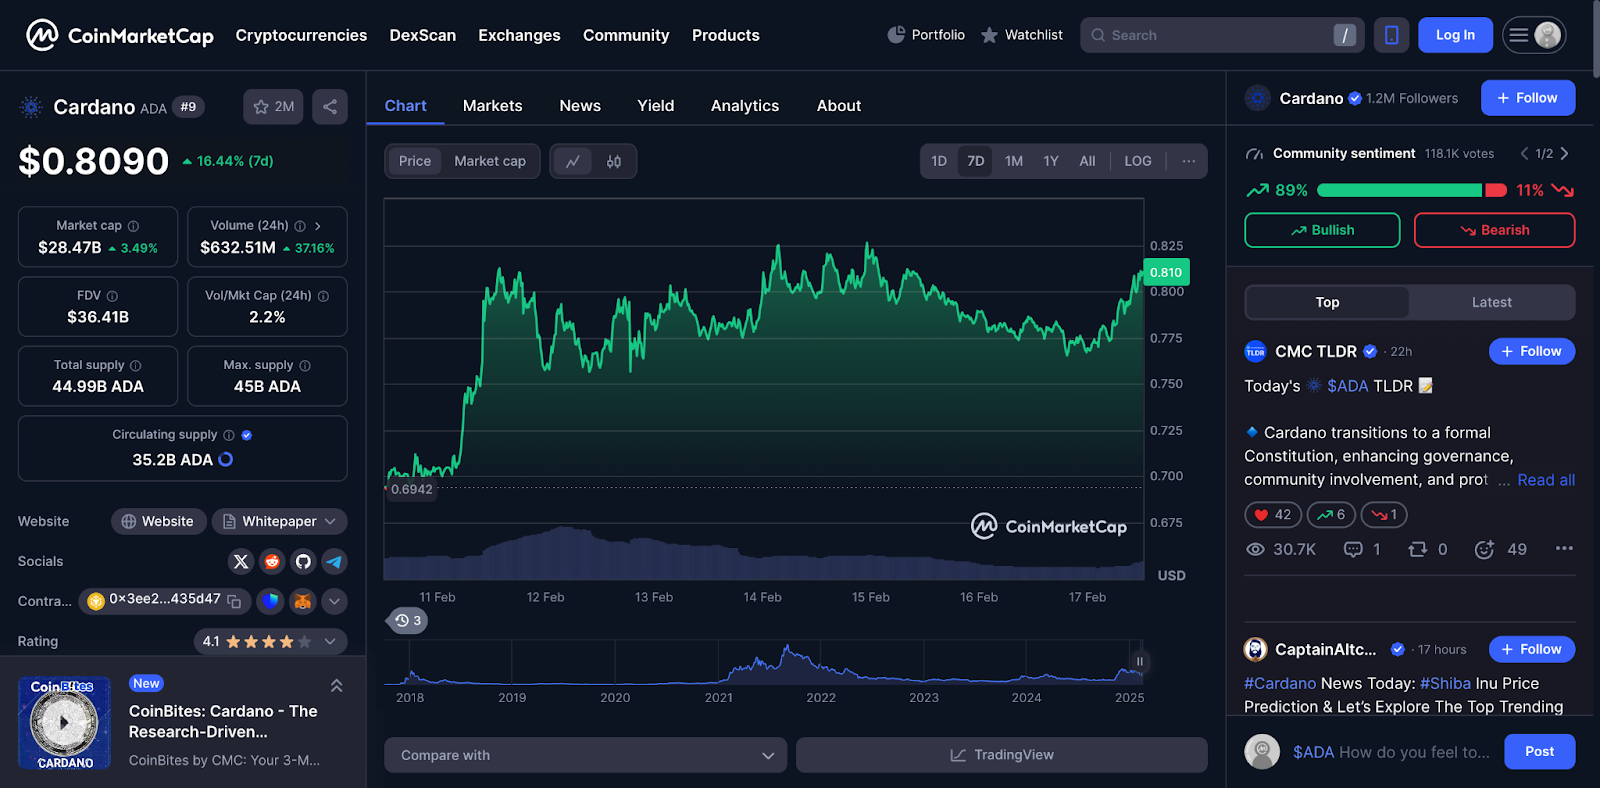This screenshot has width=1600, height=788.
Task: Toggle LOG scale on chart
Action: tap(1138, 161)
